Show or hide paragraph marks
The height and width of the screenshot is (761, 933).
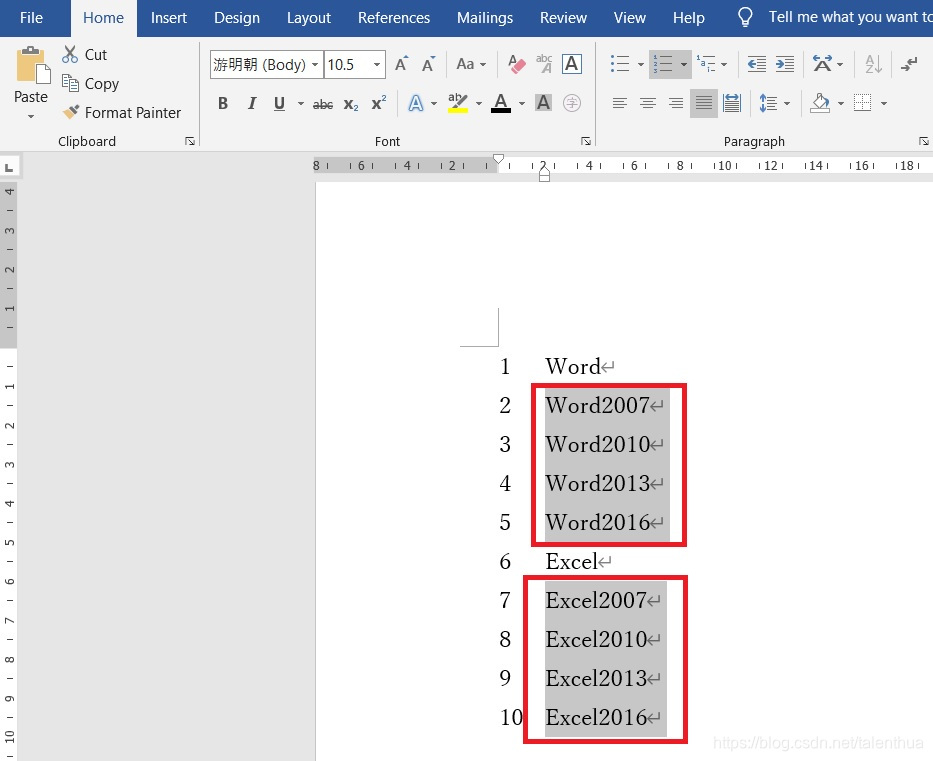909,64
